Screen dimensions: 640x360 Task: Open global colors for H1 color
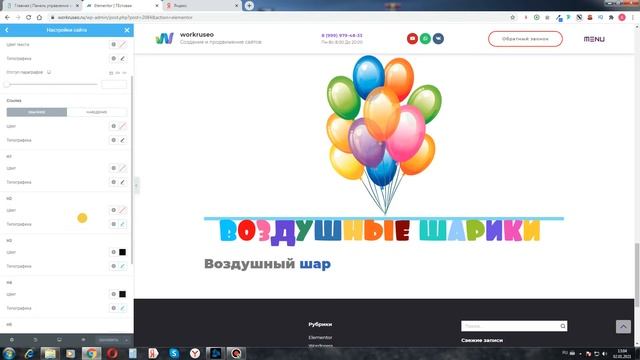coord(113,168)
